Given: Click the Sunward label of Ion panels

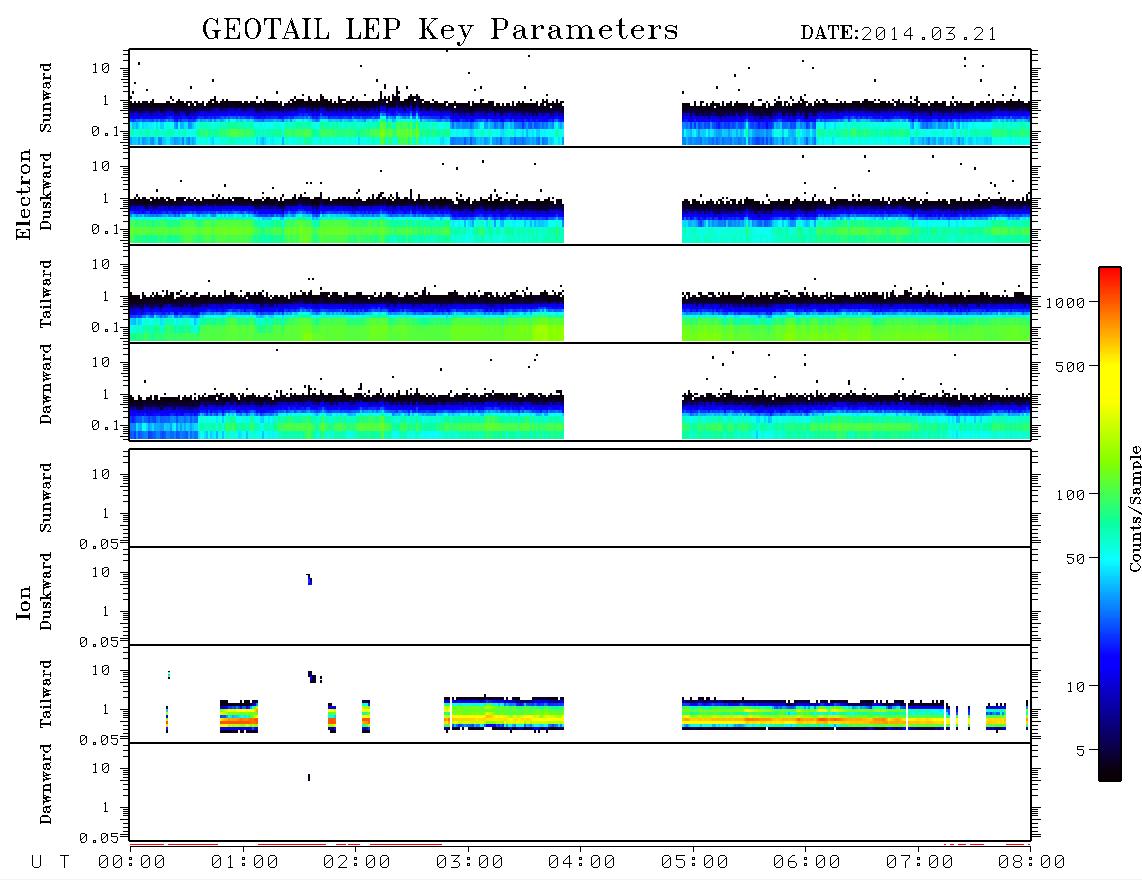Looking at the screenshot, I should [x=45, y=498].
